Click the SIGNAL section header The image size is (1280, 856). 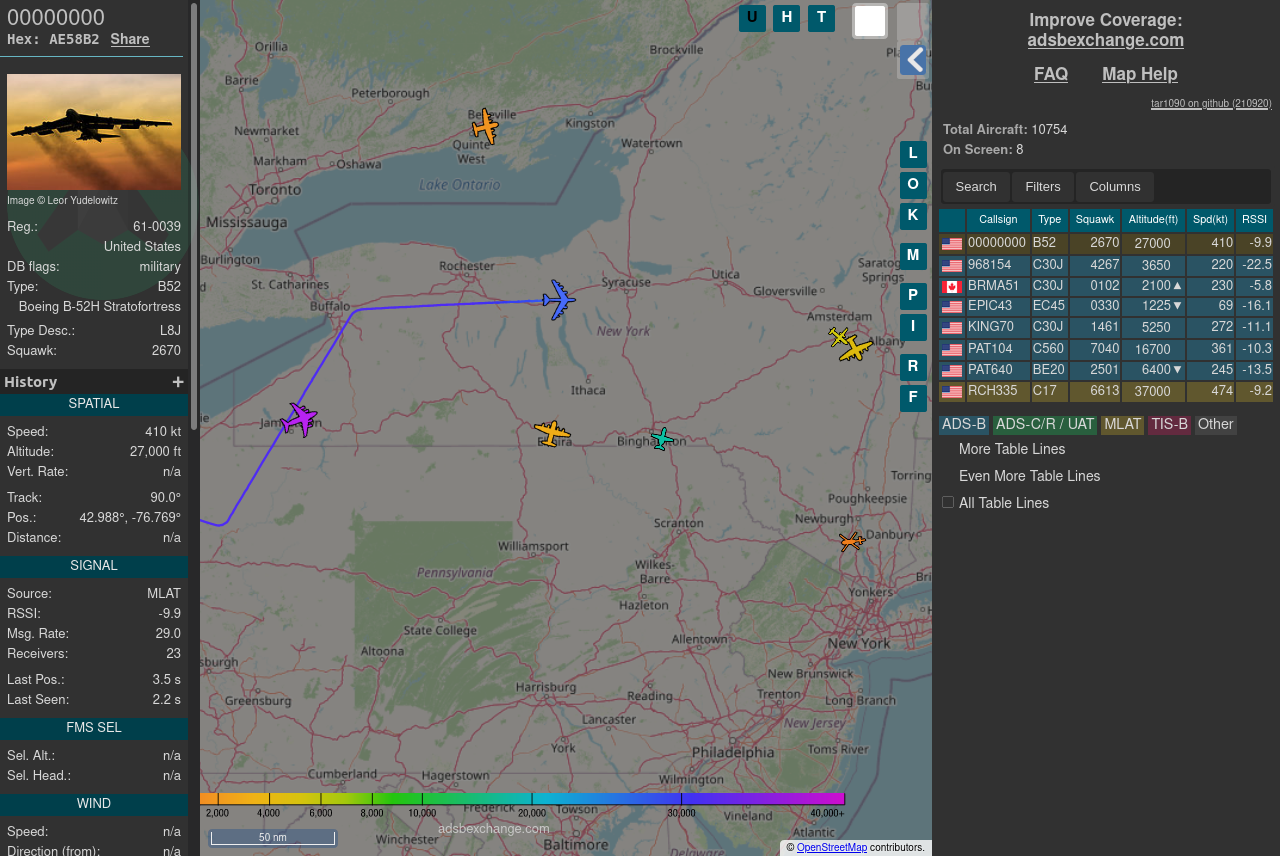pos(94,566)
